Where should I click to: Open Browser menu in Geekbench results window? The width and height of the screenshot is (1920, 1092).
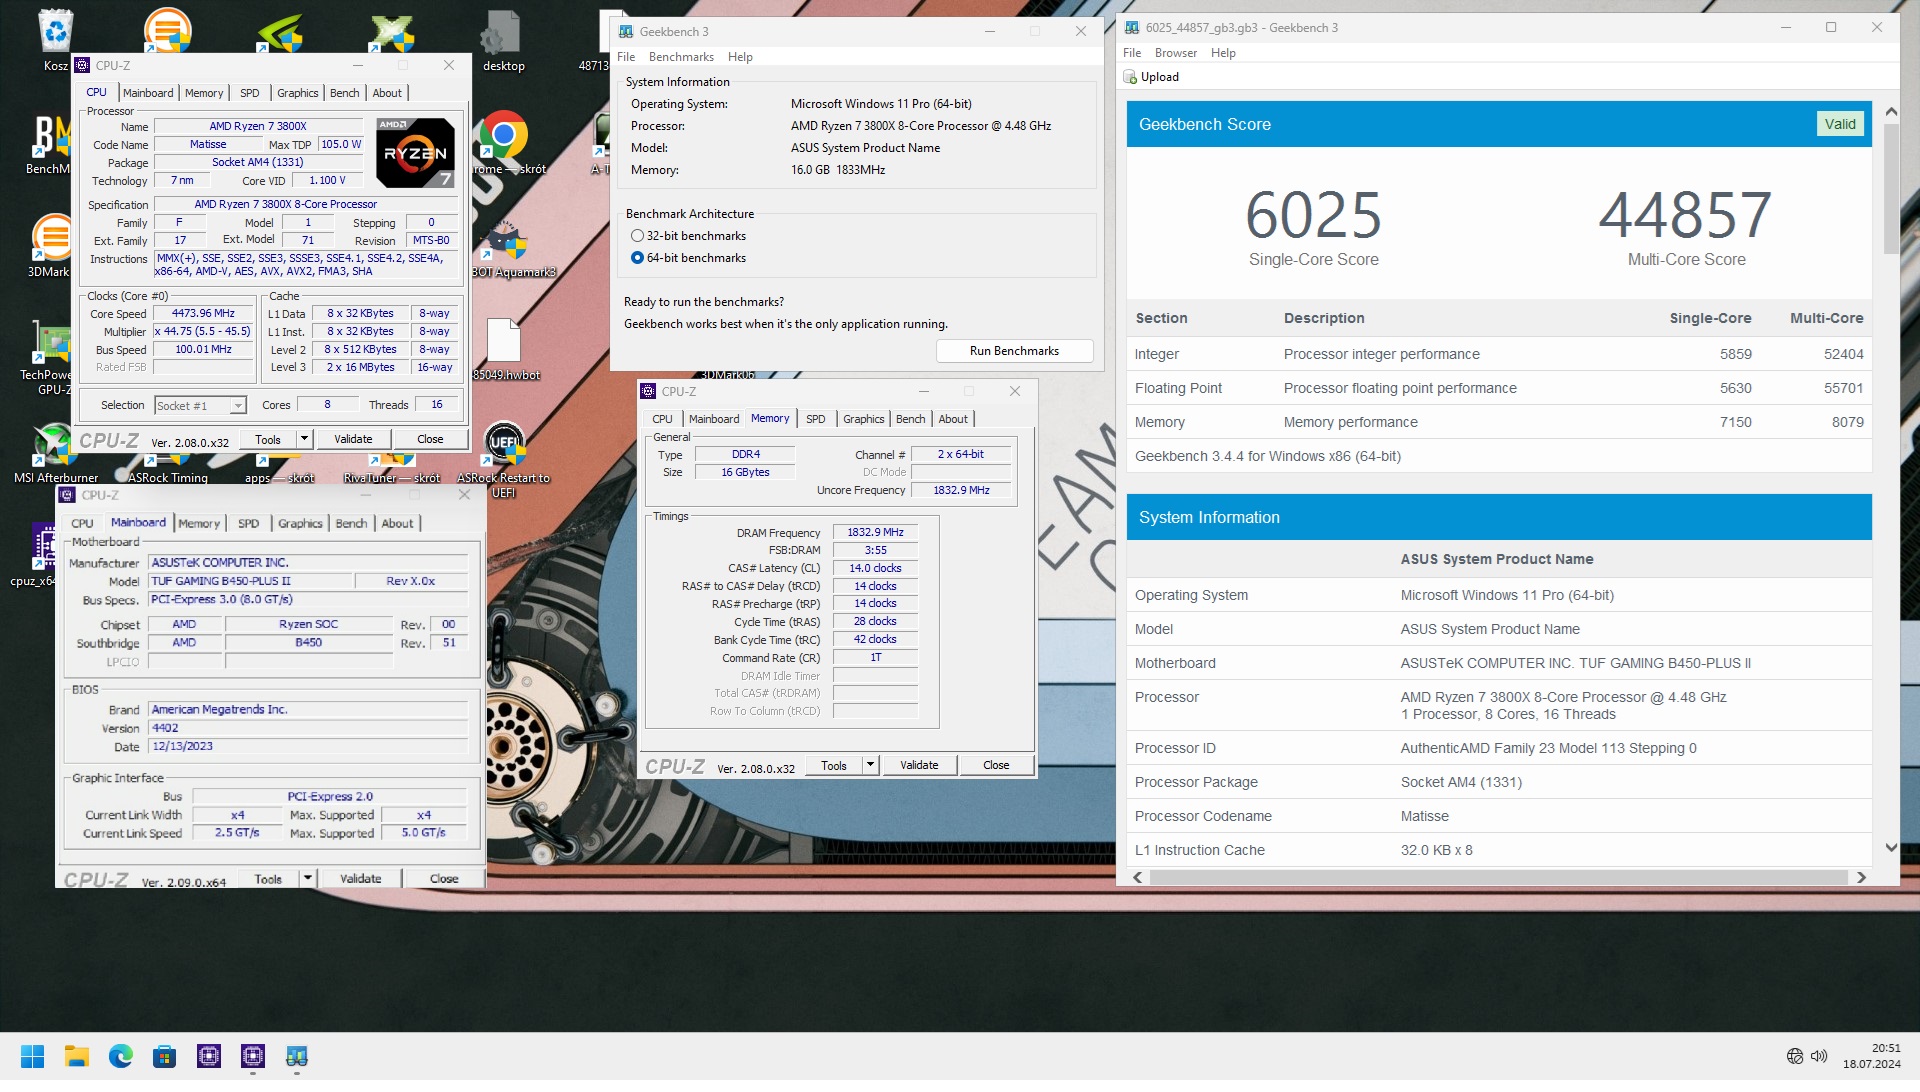click(x=1175, y=53)
